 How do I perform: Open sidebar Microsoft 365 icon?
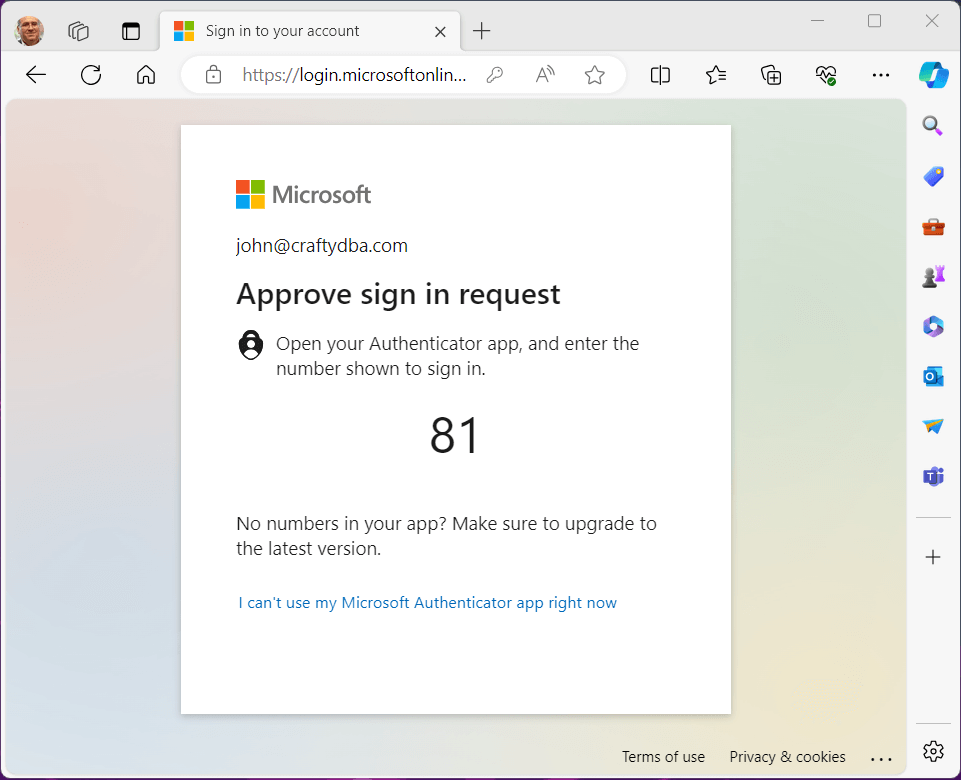(x=933, y=326)
